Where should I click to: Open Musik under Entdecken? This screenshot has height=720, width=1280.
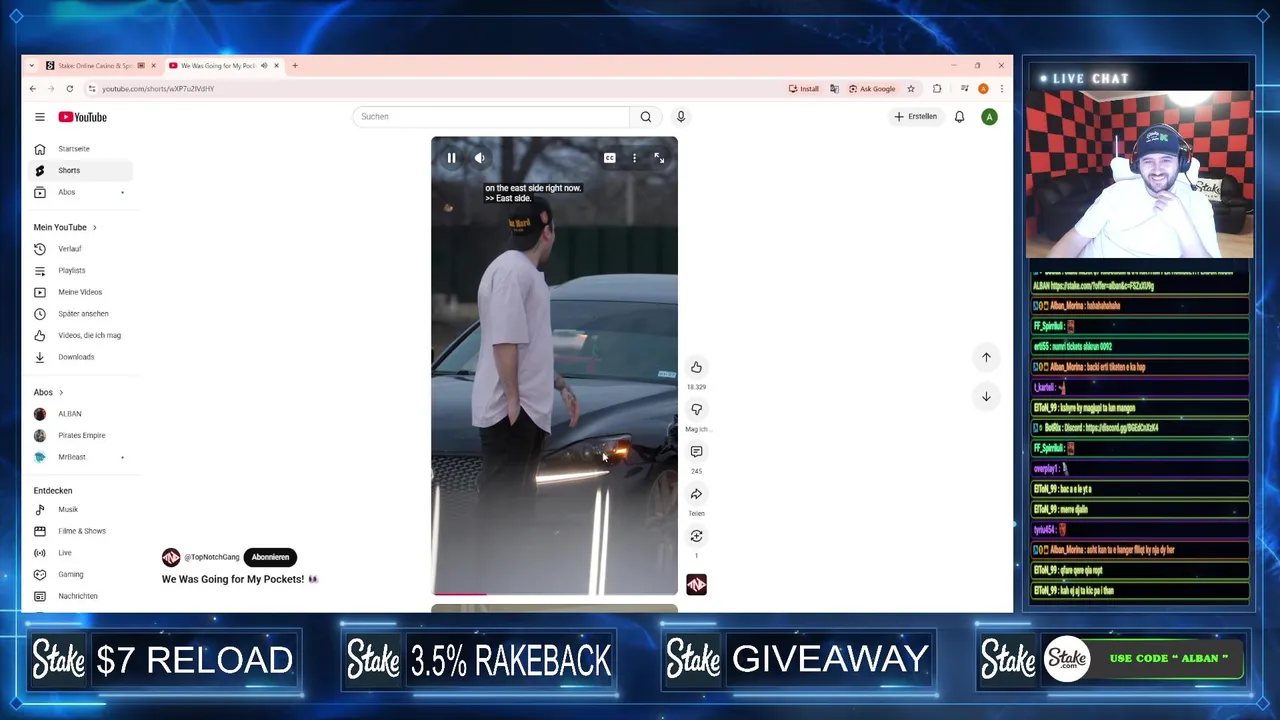80,510
